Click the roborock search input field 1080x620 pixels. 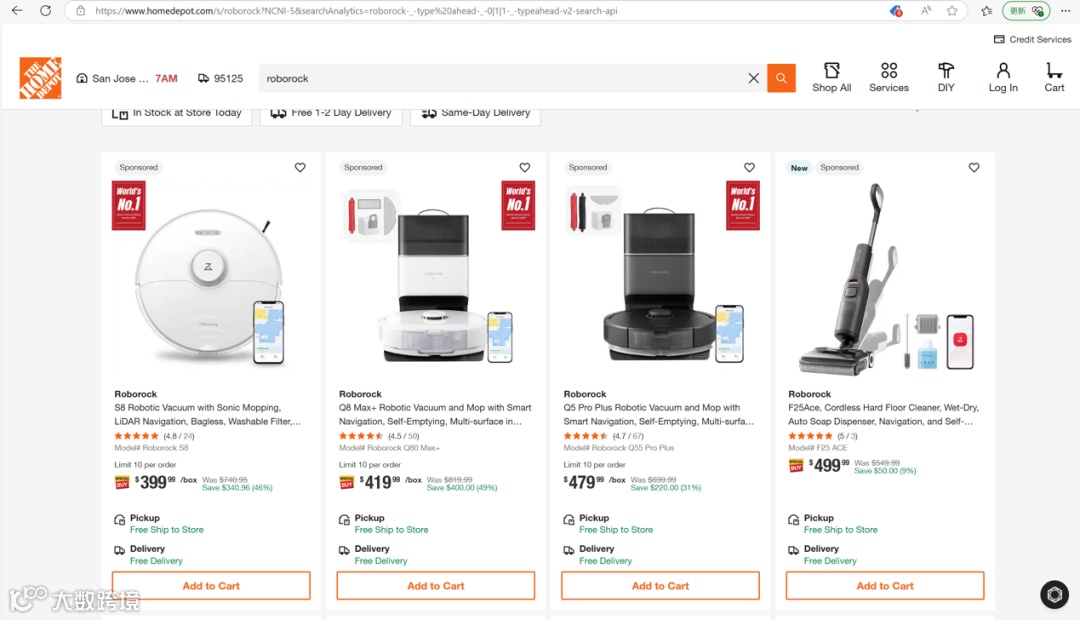click(500, 78)
